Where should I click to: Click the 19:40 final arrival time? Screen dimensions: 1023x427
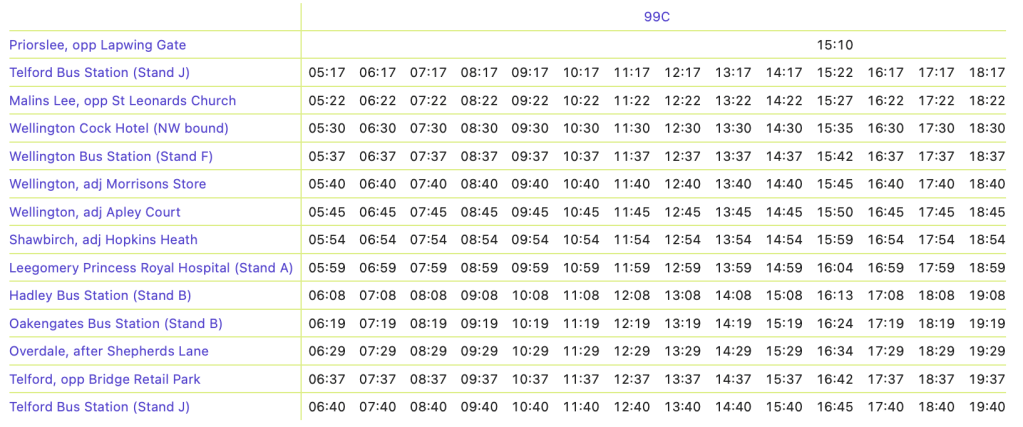[x=987, y=407]
